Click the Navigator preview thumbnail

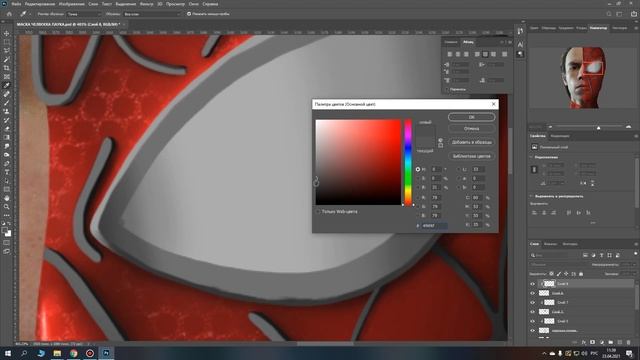pos(583,77)
